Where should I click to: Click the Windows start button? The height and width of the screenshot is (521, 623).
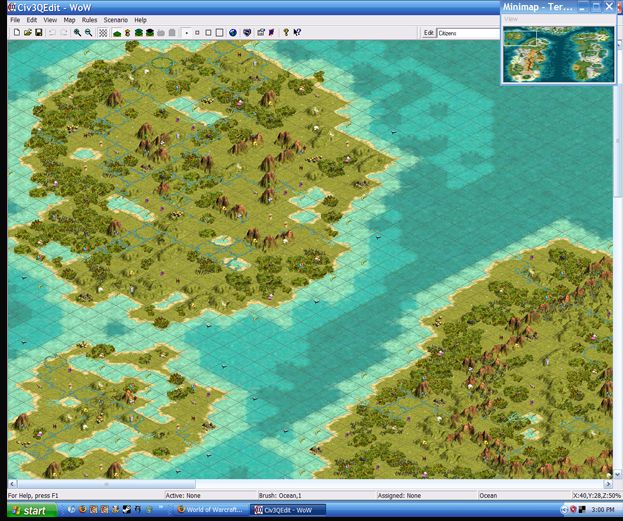(31, 510)
